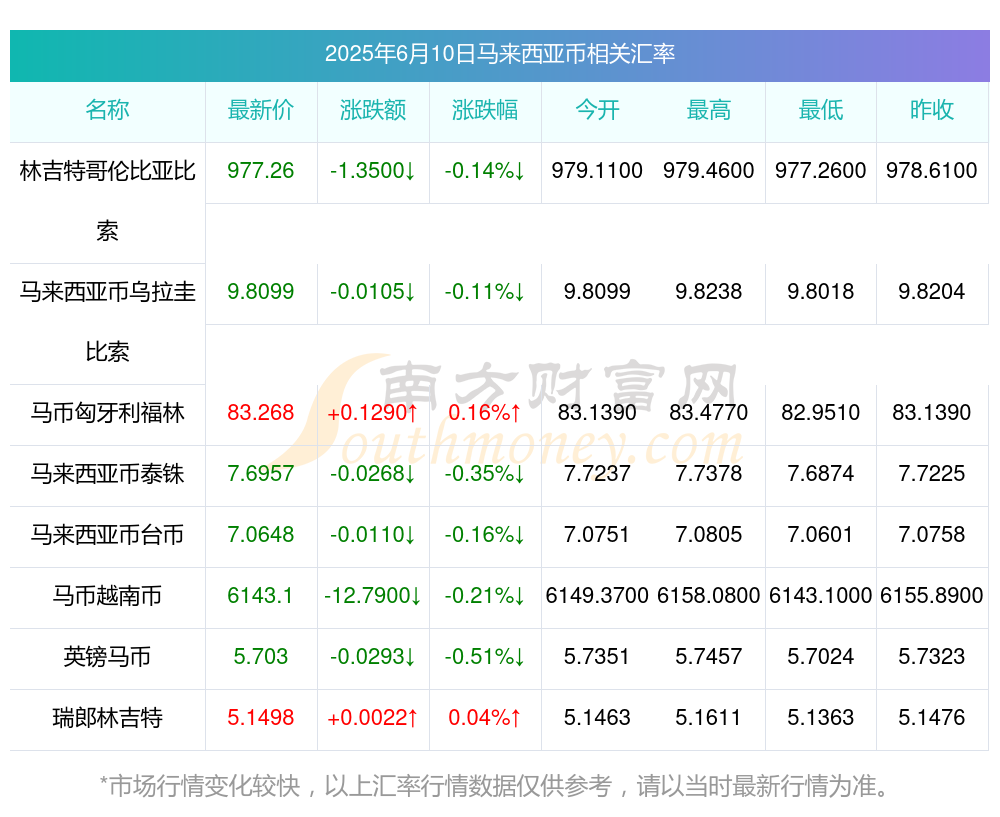The image size is (1000, 817).
Task: Click change value -0.0293↓
Action: 373,657
